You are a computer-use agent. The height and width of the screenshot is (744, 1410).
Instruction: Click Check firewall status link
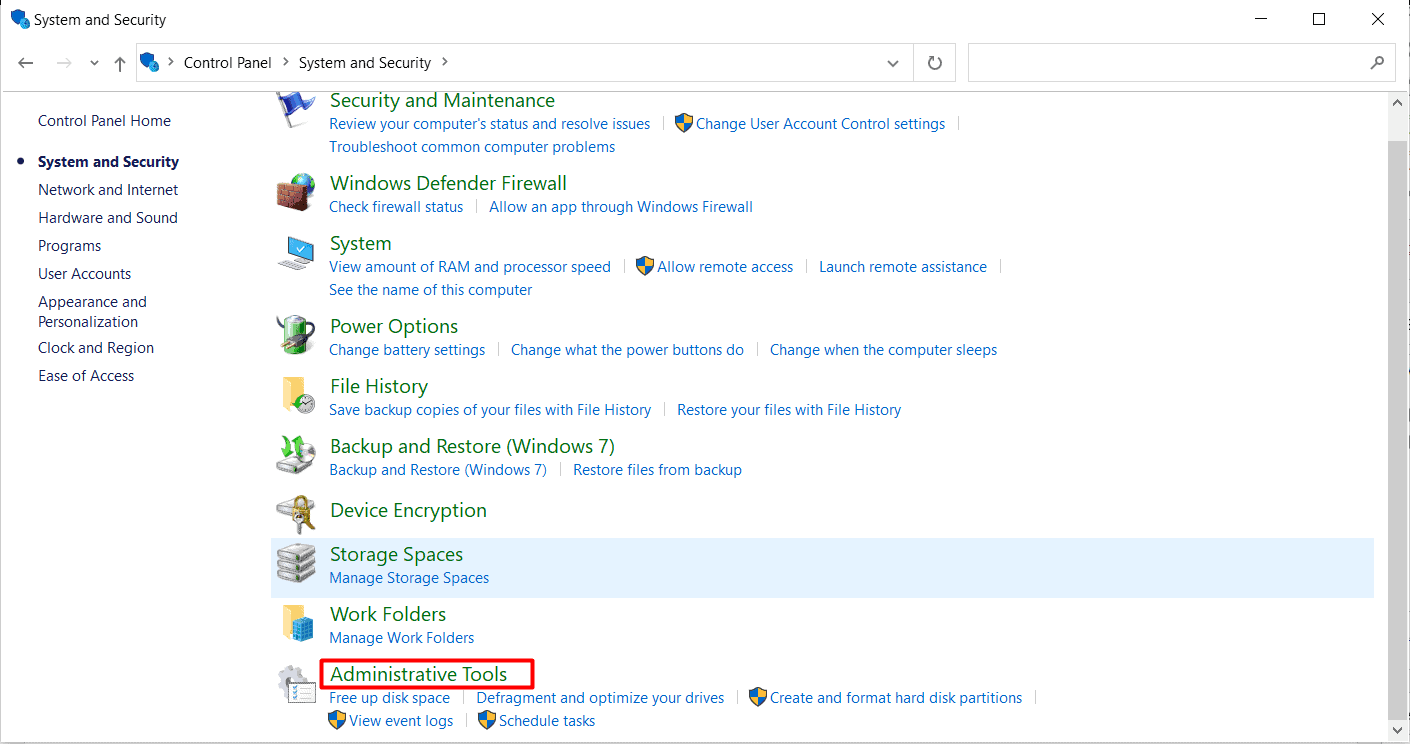396,207
